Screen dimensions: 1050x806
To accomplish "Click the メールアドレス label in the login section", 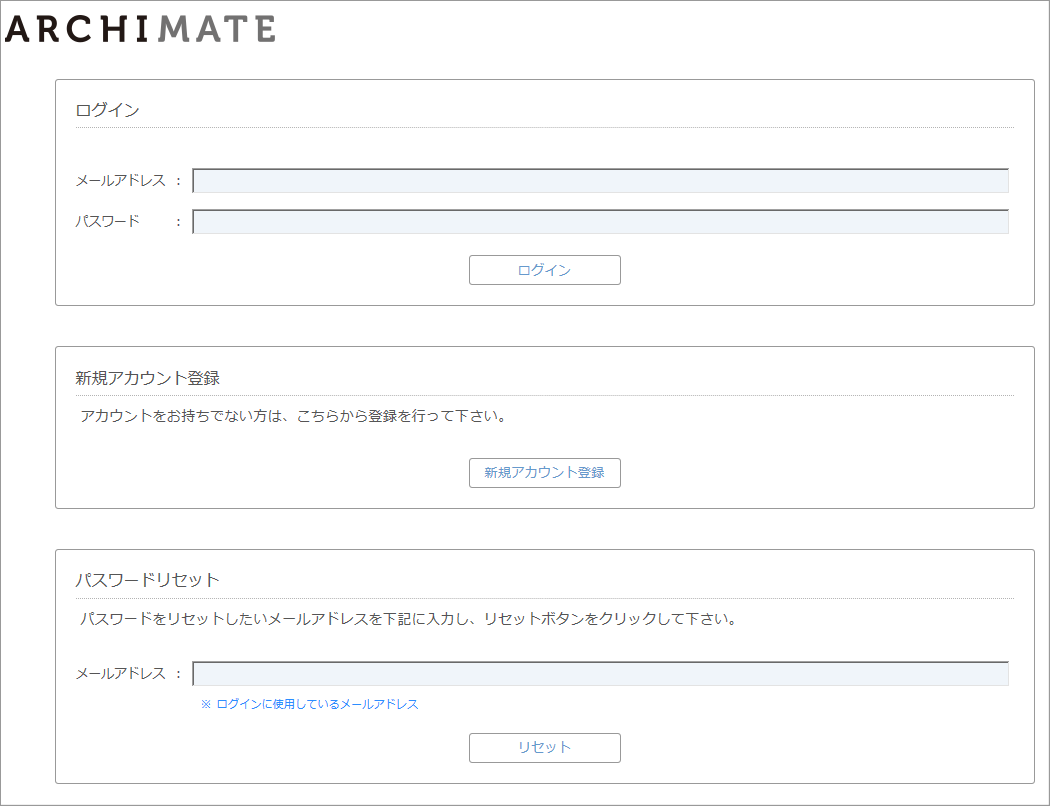I will pos(120,181).
